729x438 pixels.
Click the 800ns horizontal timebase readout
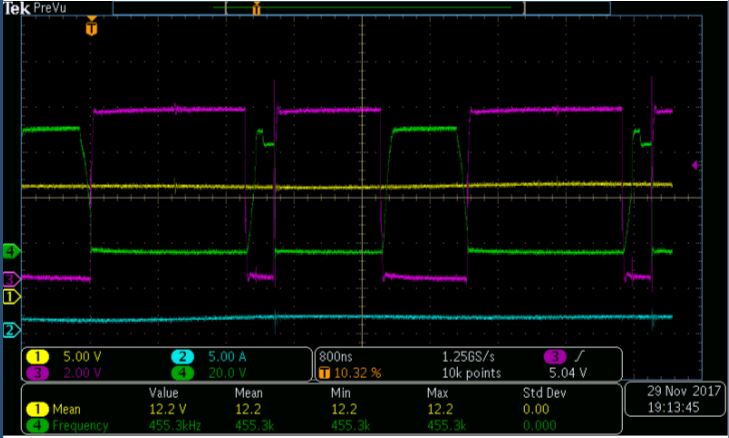[x=336, y=357]
